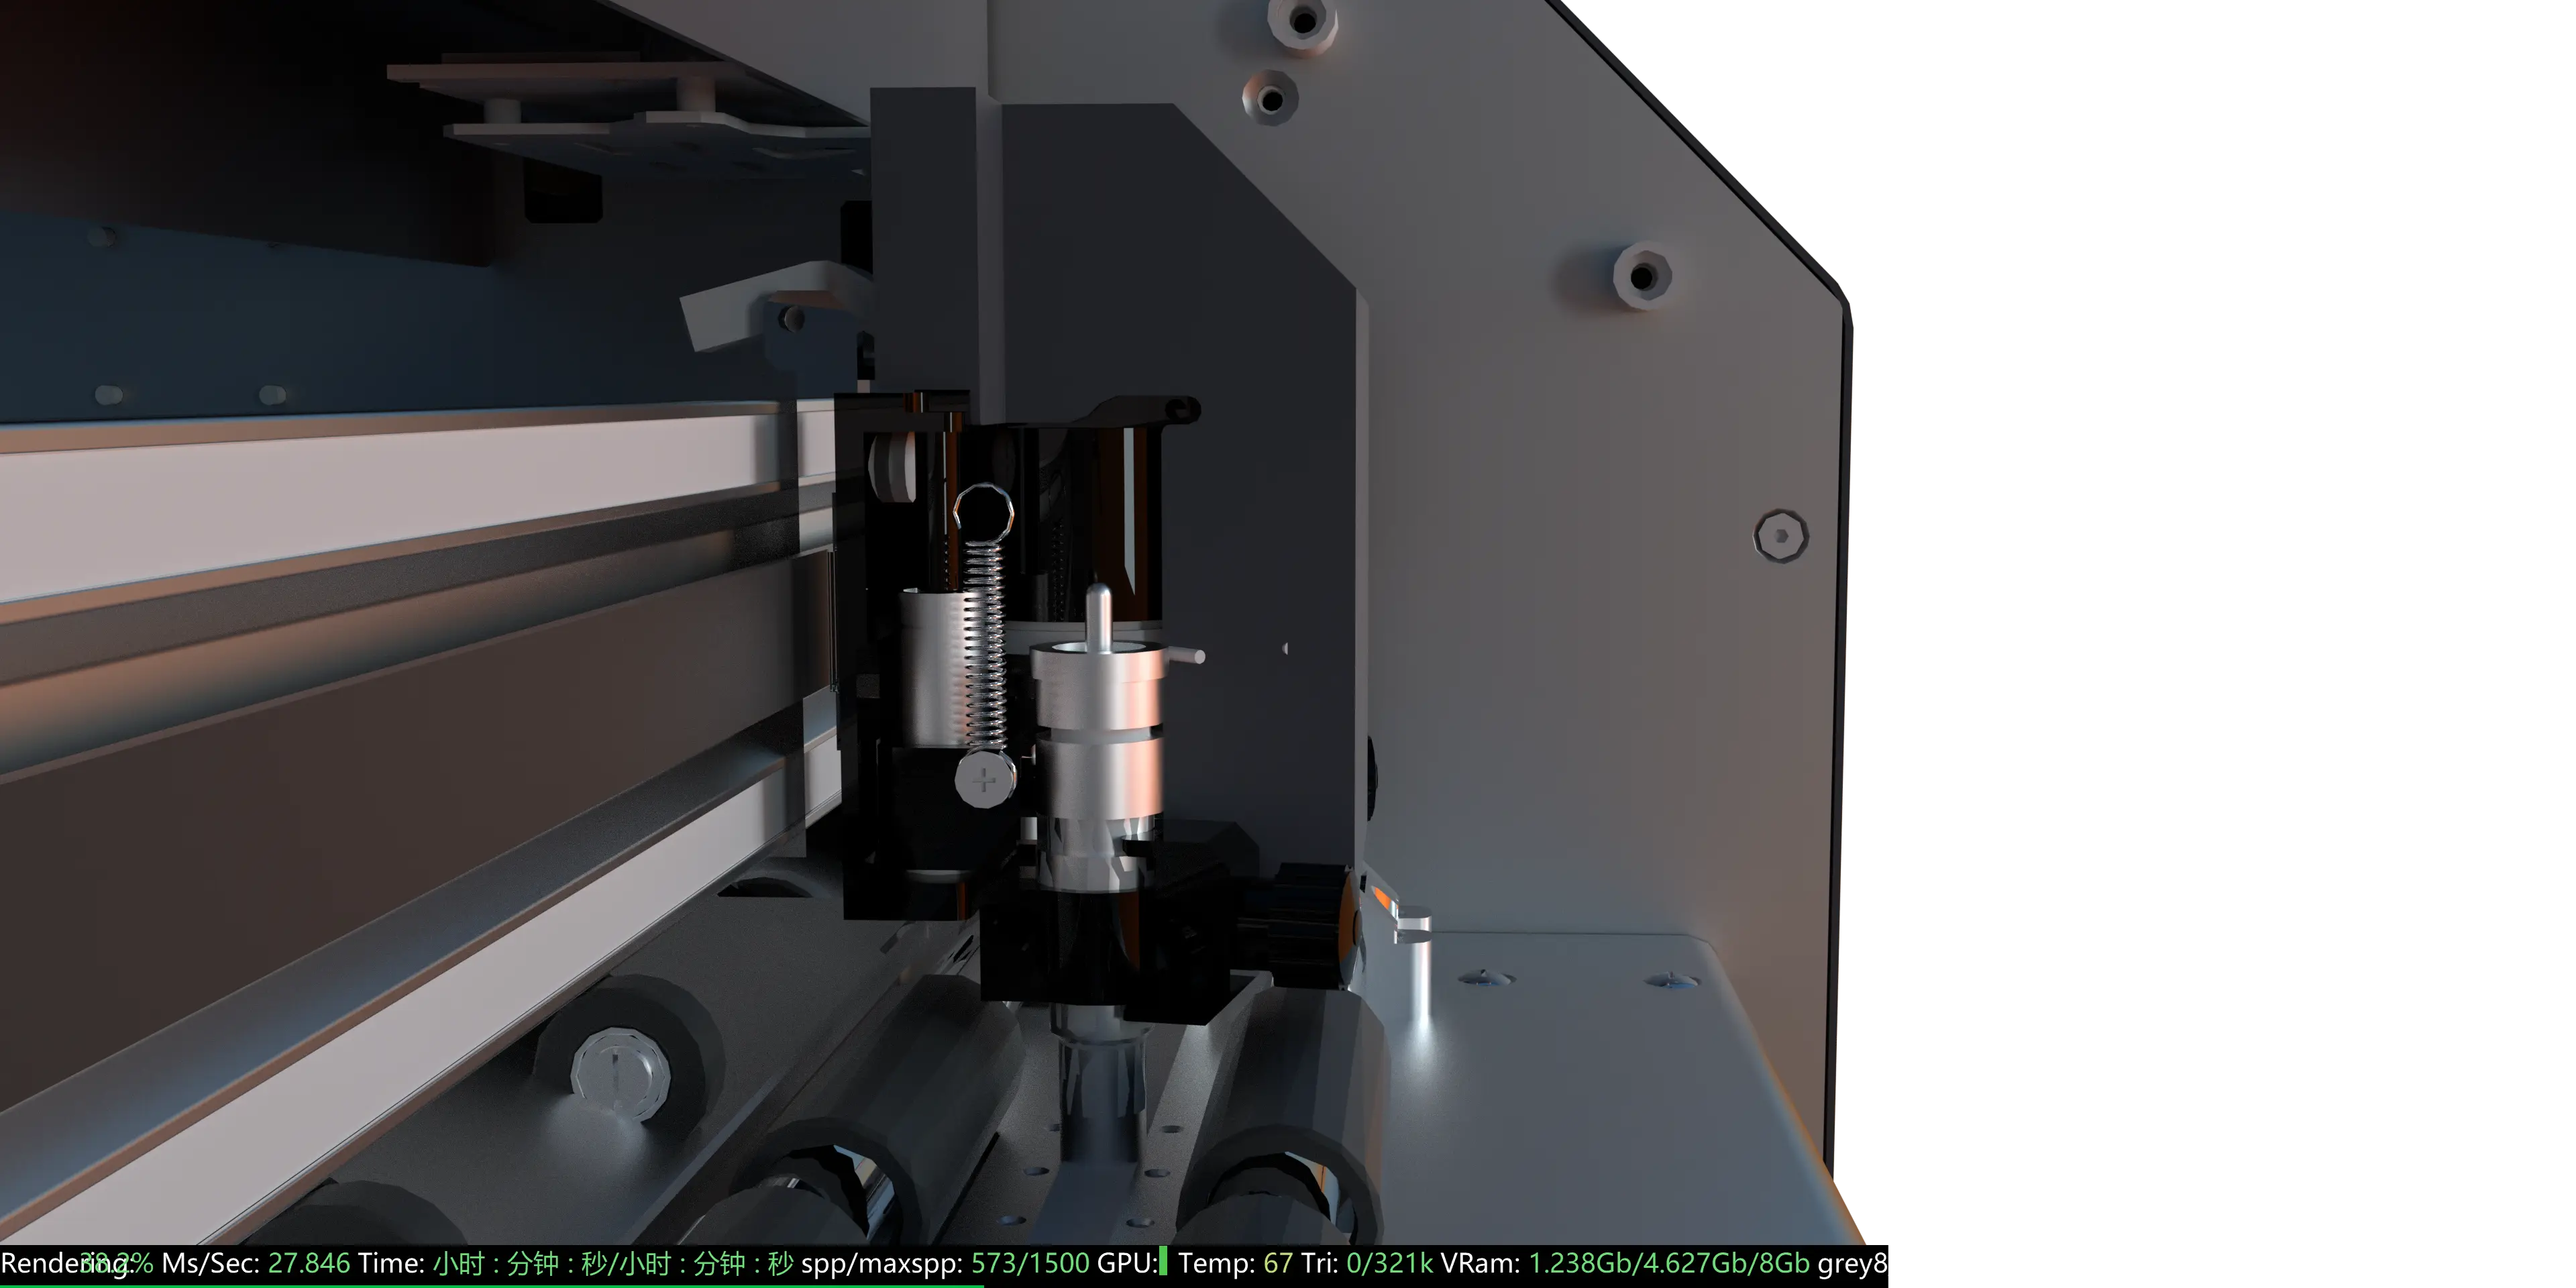This screenshot has width=2576, height=1288.
Task: Click the Ms/Sec value 27.846
Action: click(x=309, y=1263)
